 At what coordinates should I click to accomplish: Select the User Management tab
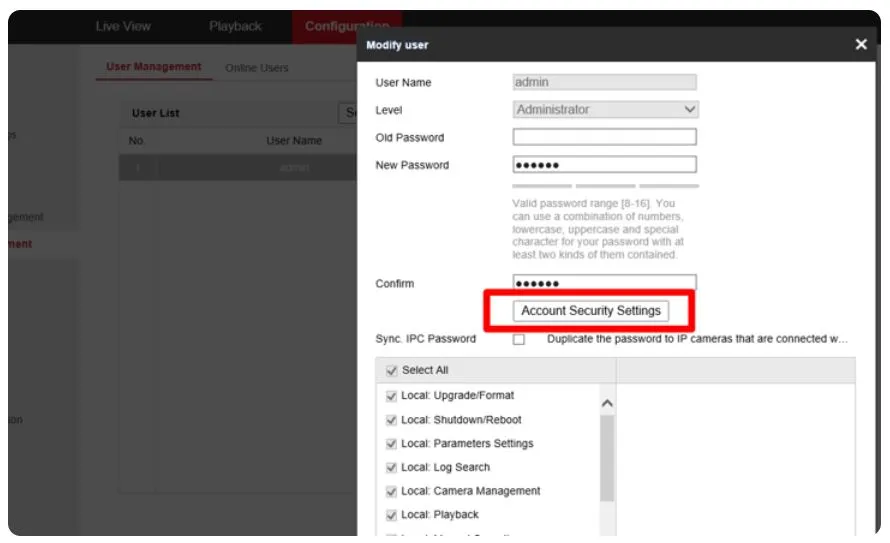click(x=154, y=67)
